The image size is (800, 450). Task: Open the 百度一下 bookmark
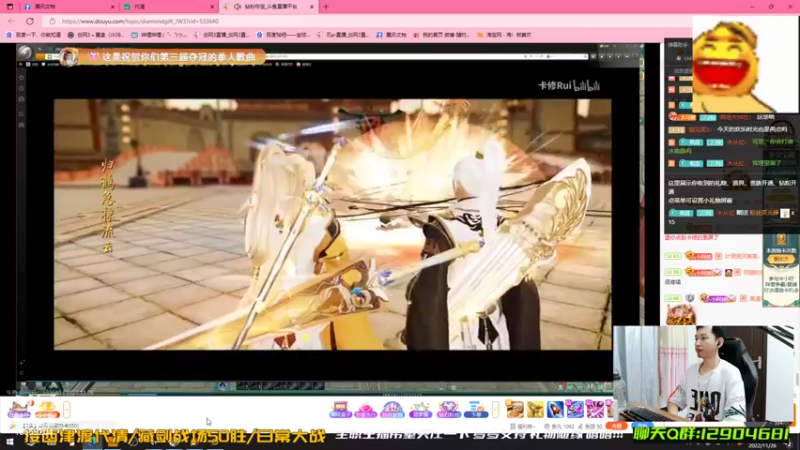(33, 35)
